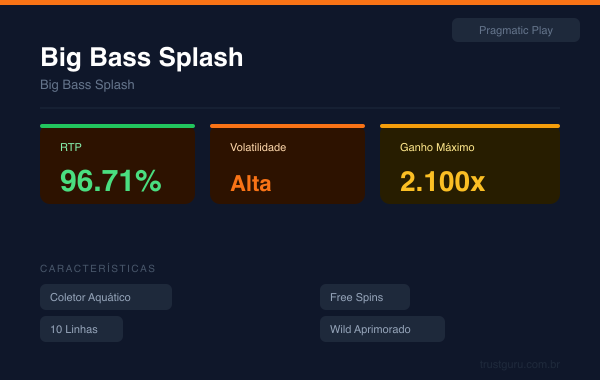Click the orange stripe at the page top

[300, 2]
